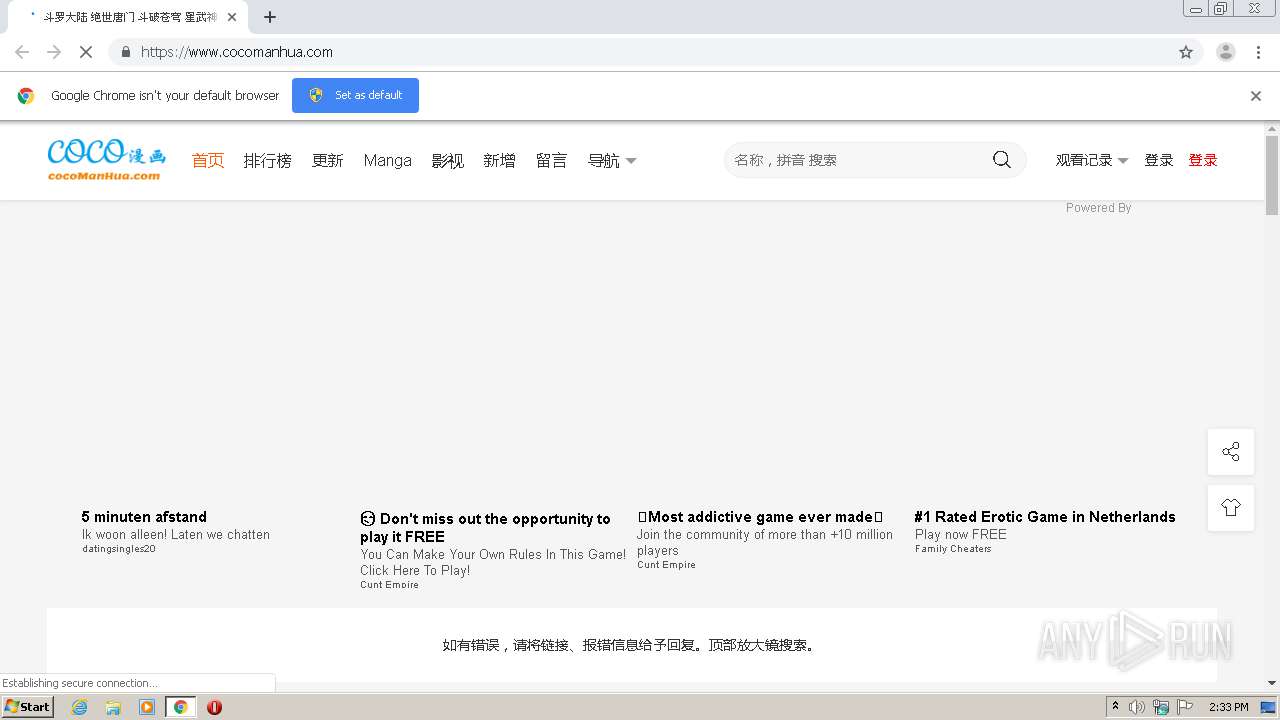Click the Chrome back arrow
The image size is (1280, 720).
[x=22, y=52]
